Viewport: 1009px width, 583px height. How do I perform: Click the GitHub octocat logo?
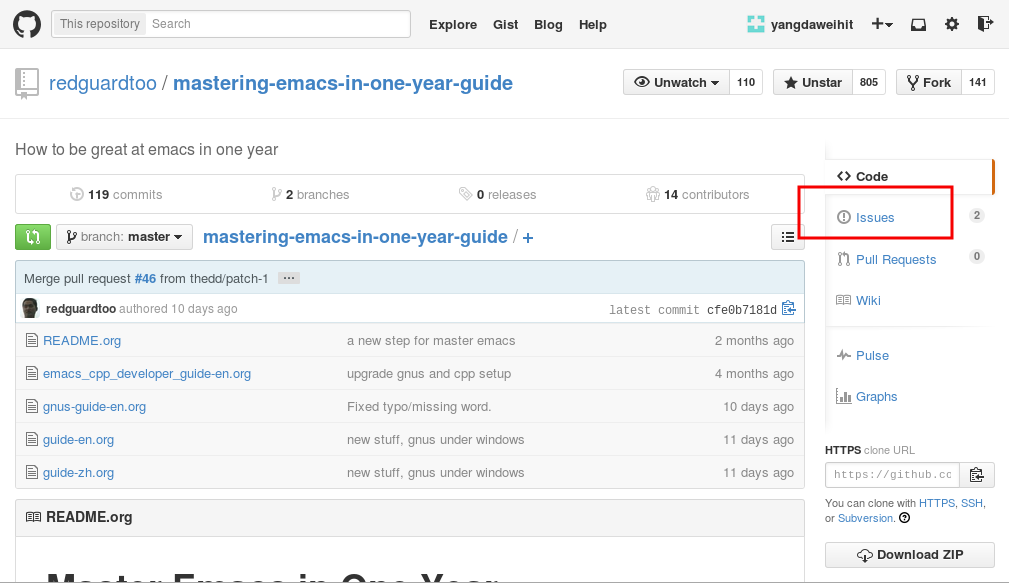(x=27, y=24)
